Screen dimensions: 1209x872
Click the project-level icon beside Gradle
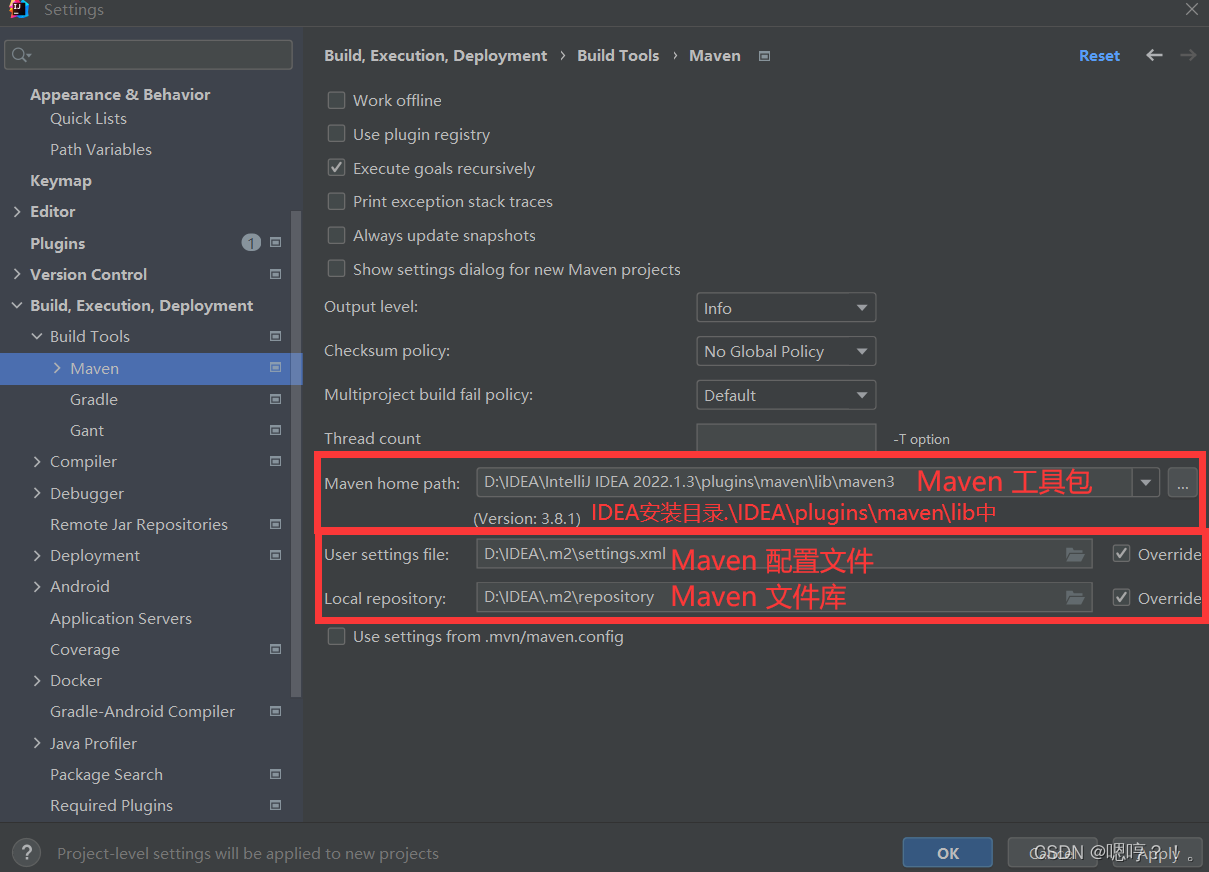tap(276, 399)
